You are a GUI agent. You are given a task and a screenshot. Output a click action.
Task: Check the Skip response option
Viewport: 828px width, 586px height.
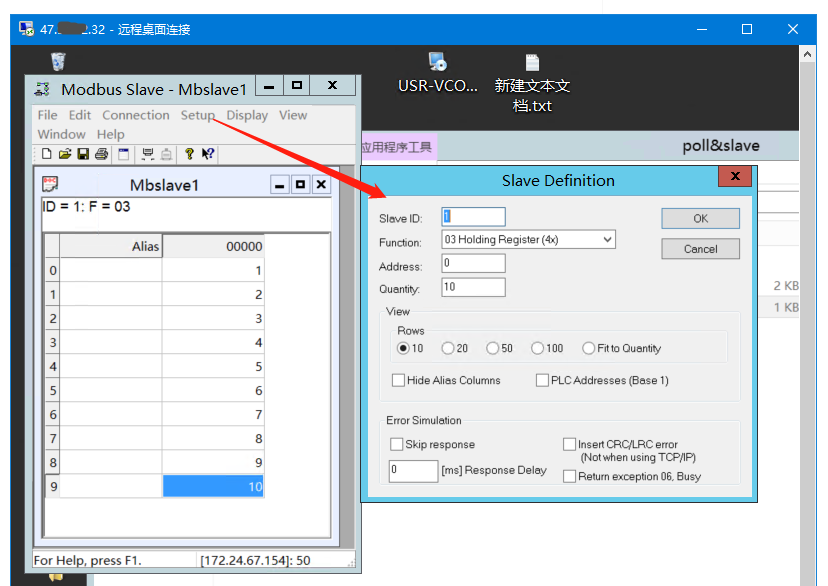(x=396, y=445)
